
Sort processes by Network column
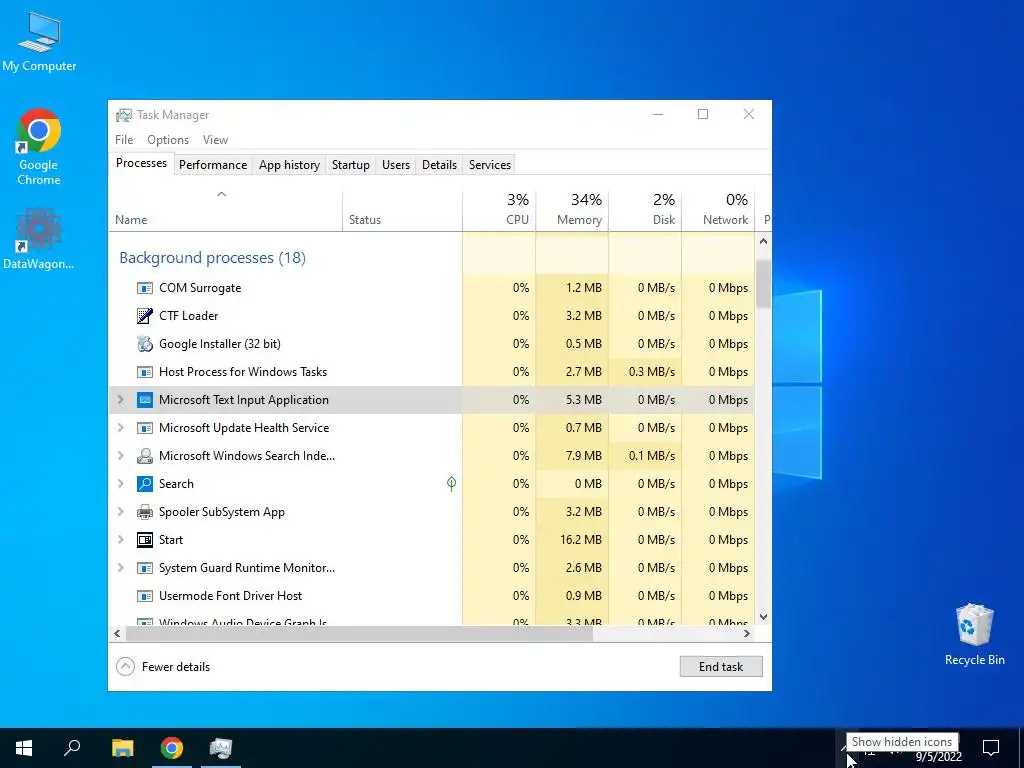(718, 210)
